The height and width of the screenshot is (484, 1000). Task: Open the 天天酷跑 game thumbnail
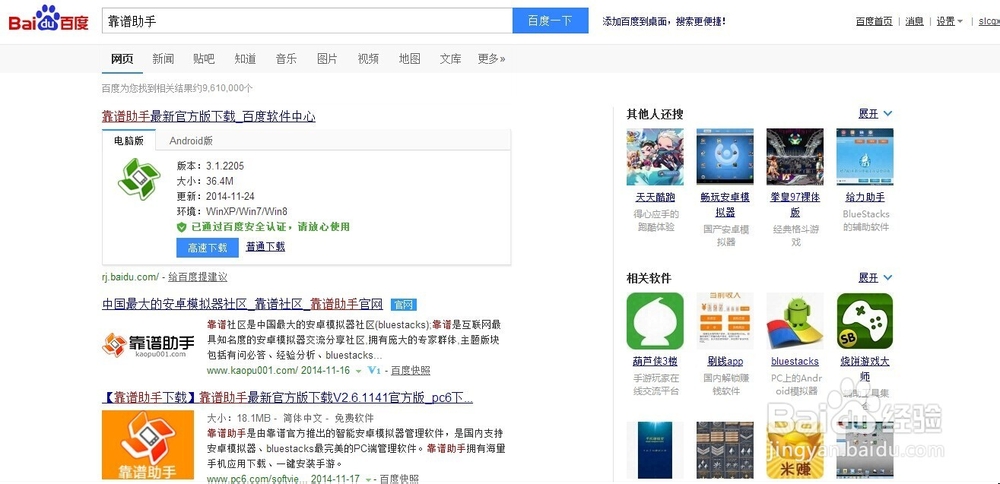click(x=655, y=157)
